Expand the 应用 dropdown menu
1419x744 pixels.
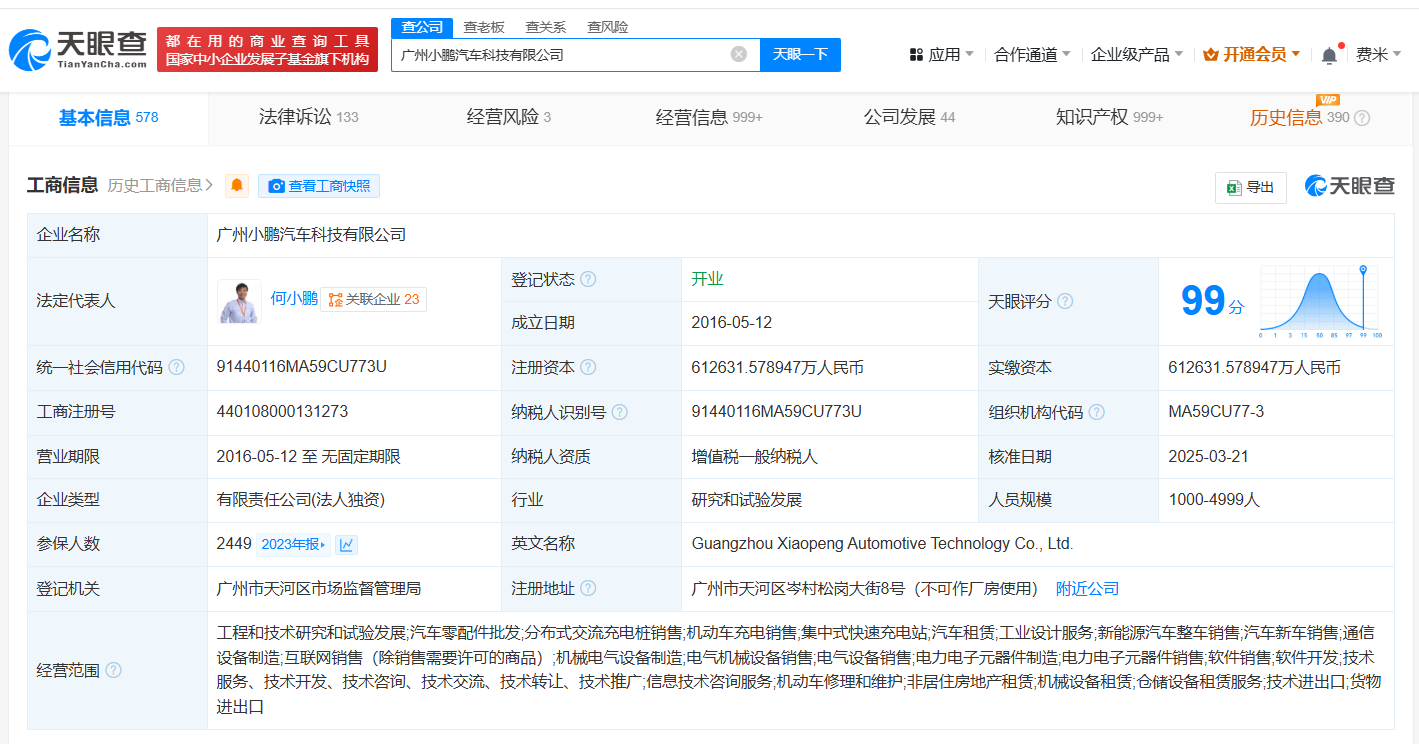[x=941, y=54]
